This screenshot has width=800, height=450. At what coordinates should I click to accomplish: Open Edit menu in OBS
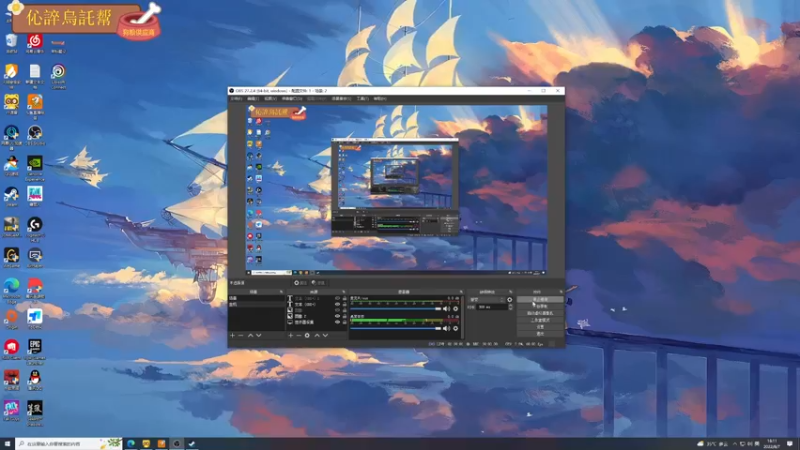click(253, 98)
